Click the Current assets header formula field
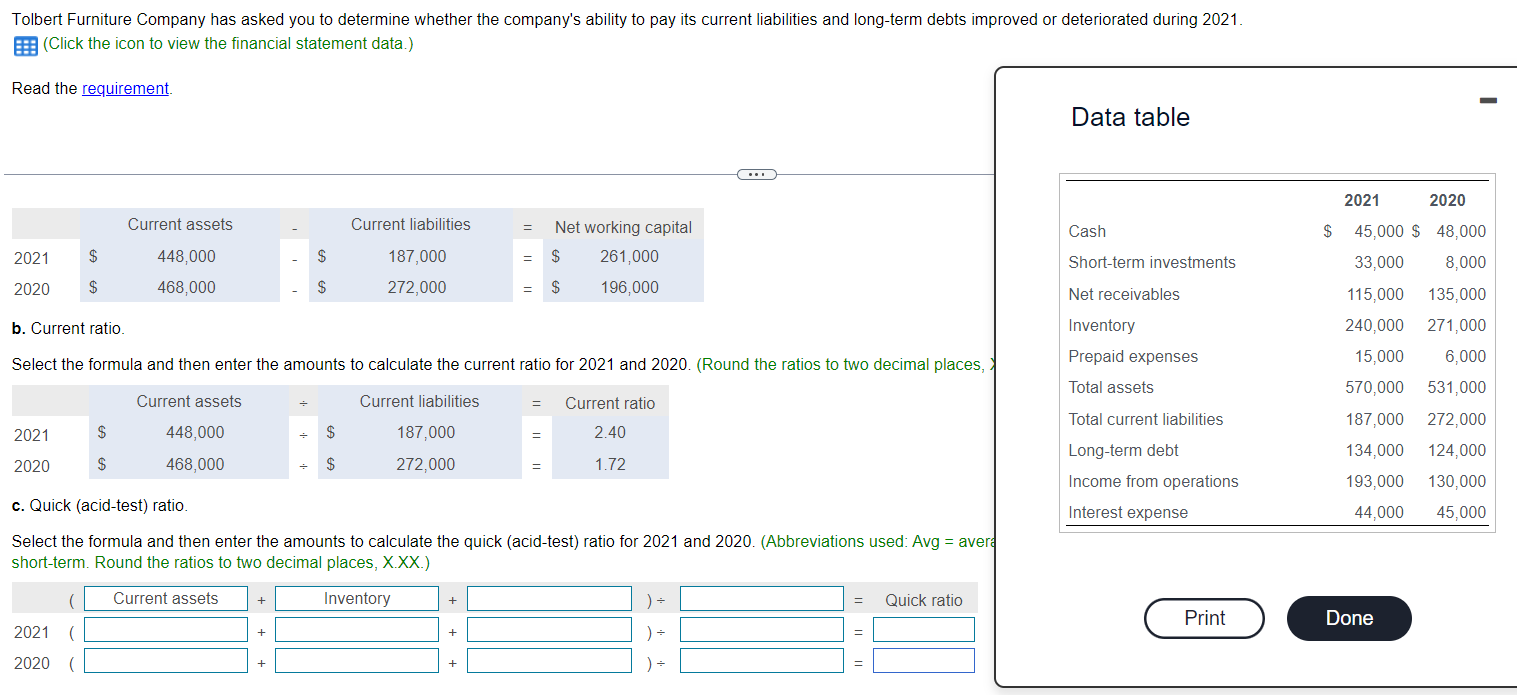Viewport: 1517px width, 695px height. tap(165, 598)
